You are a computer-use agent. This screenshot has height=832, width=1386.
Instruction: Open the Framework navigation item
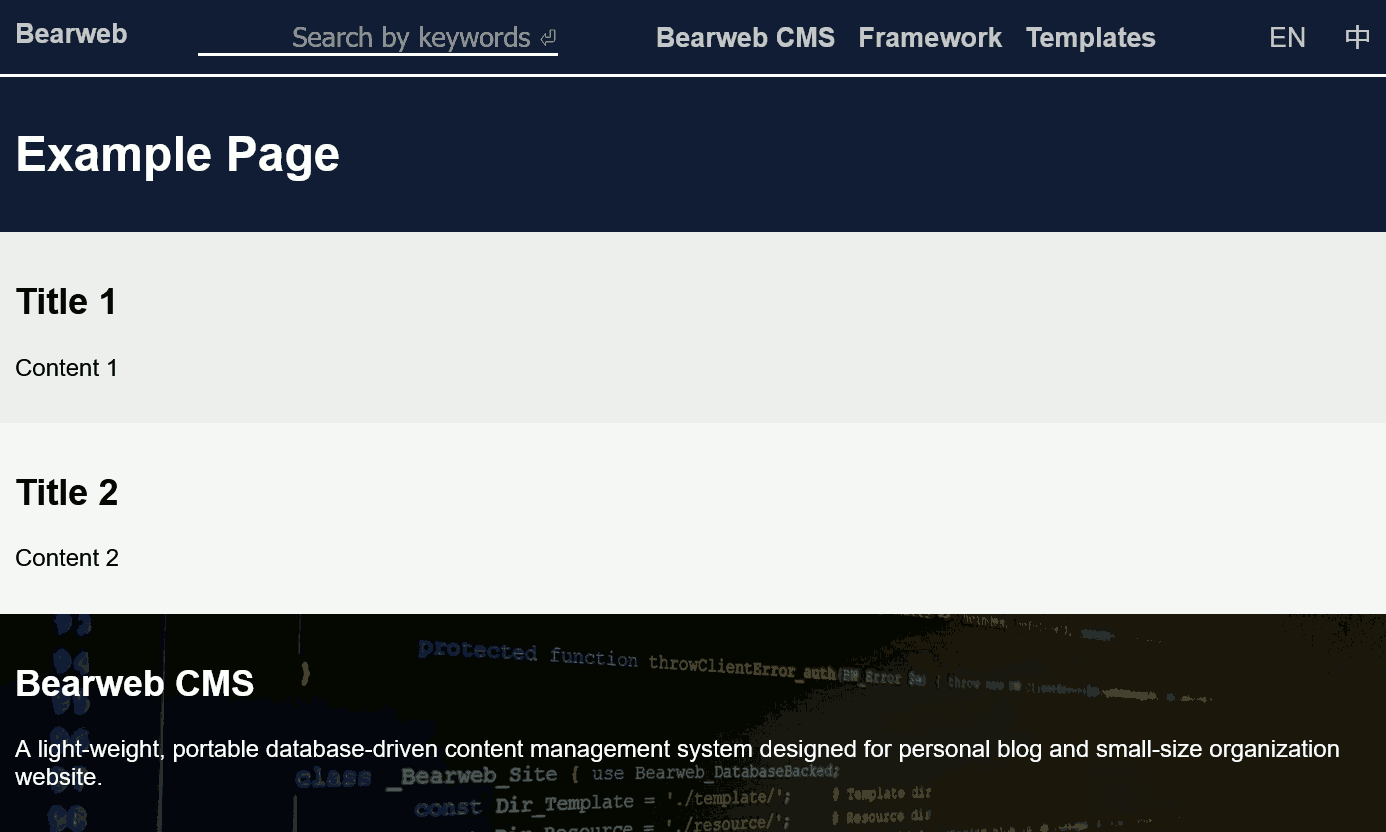930,38
